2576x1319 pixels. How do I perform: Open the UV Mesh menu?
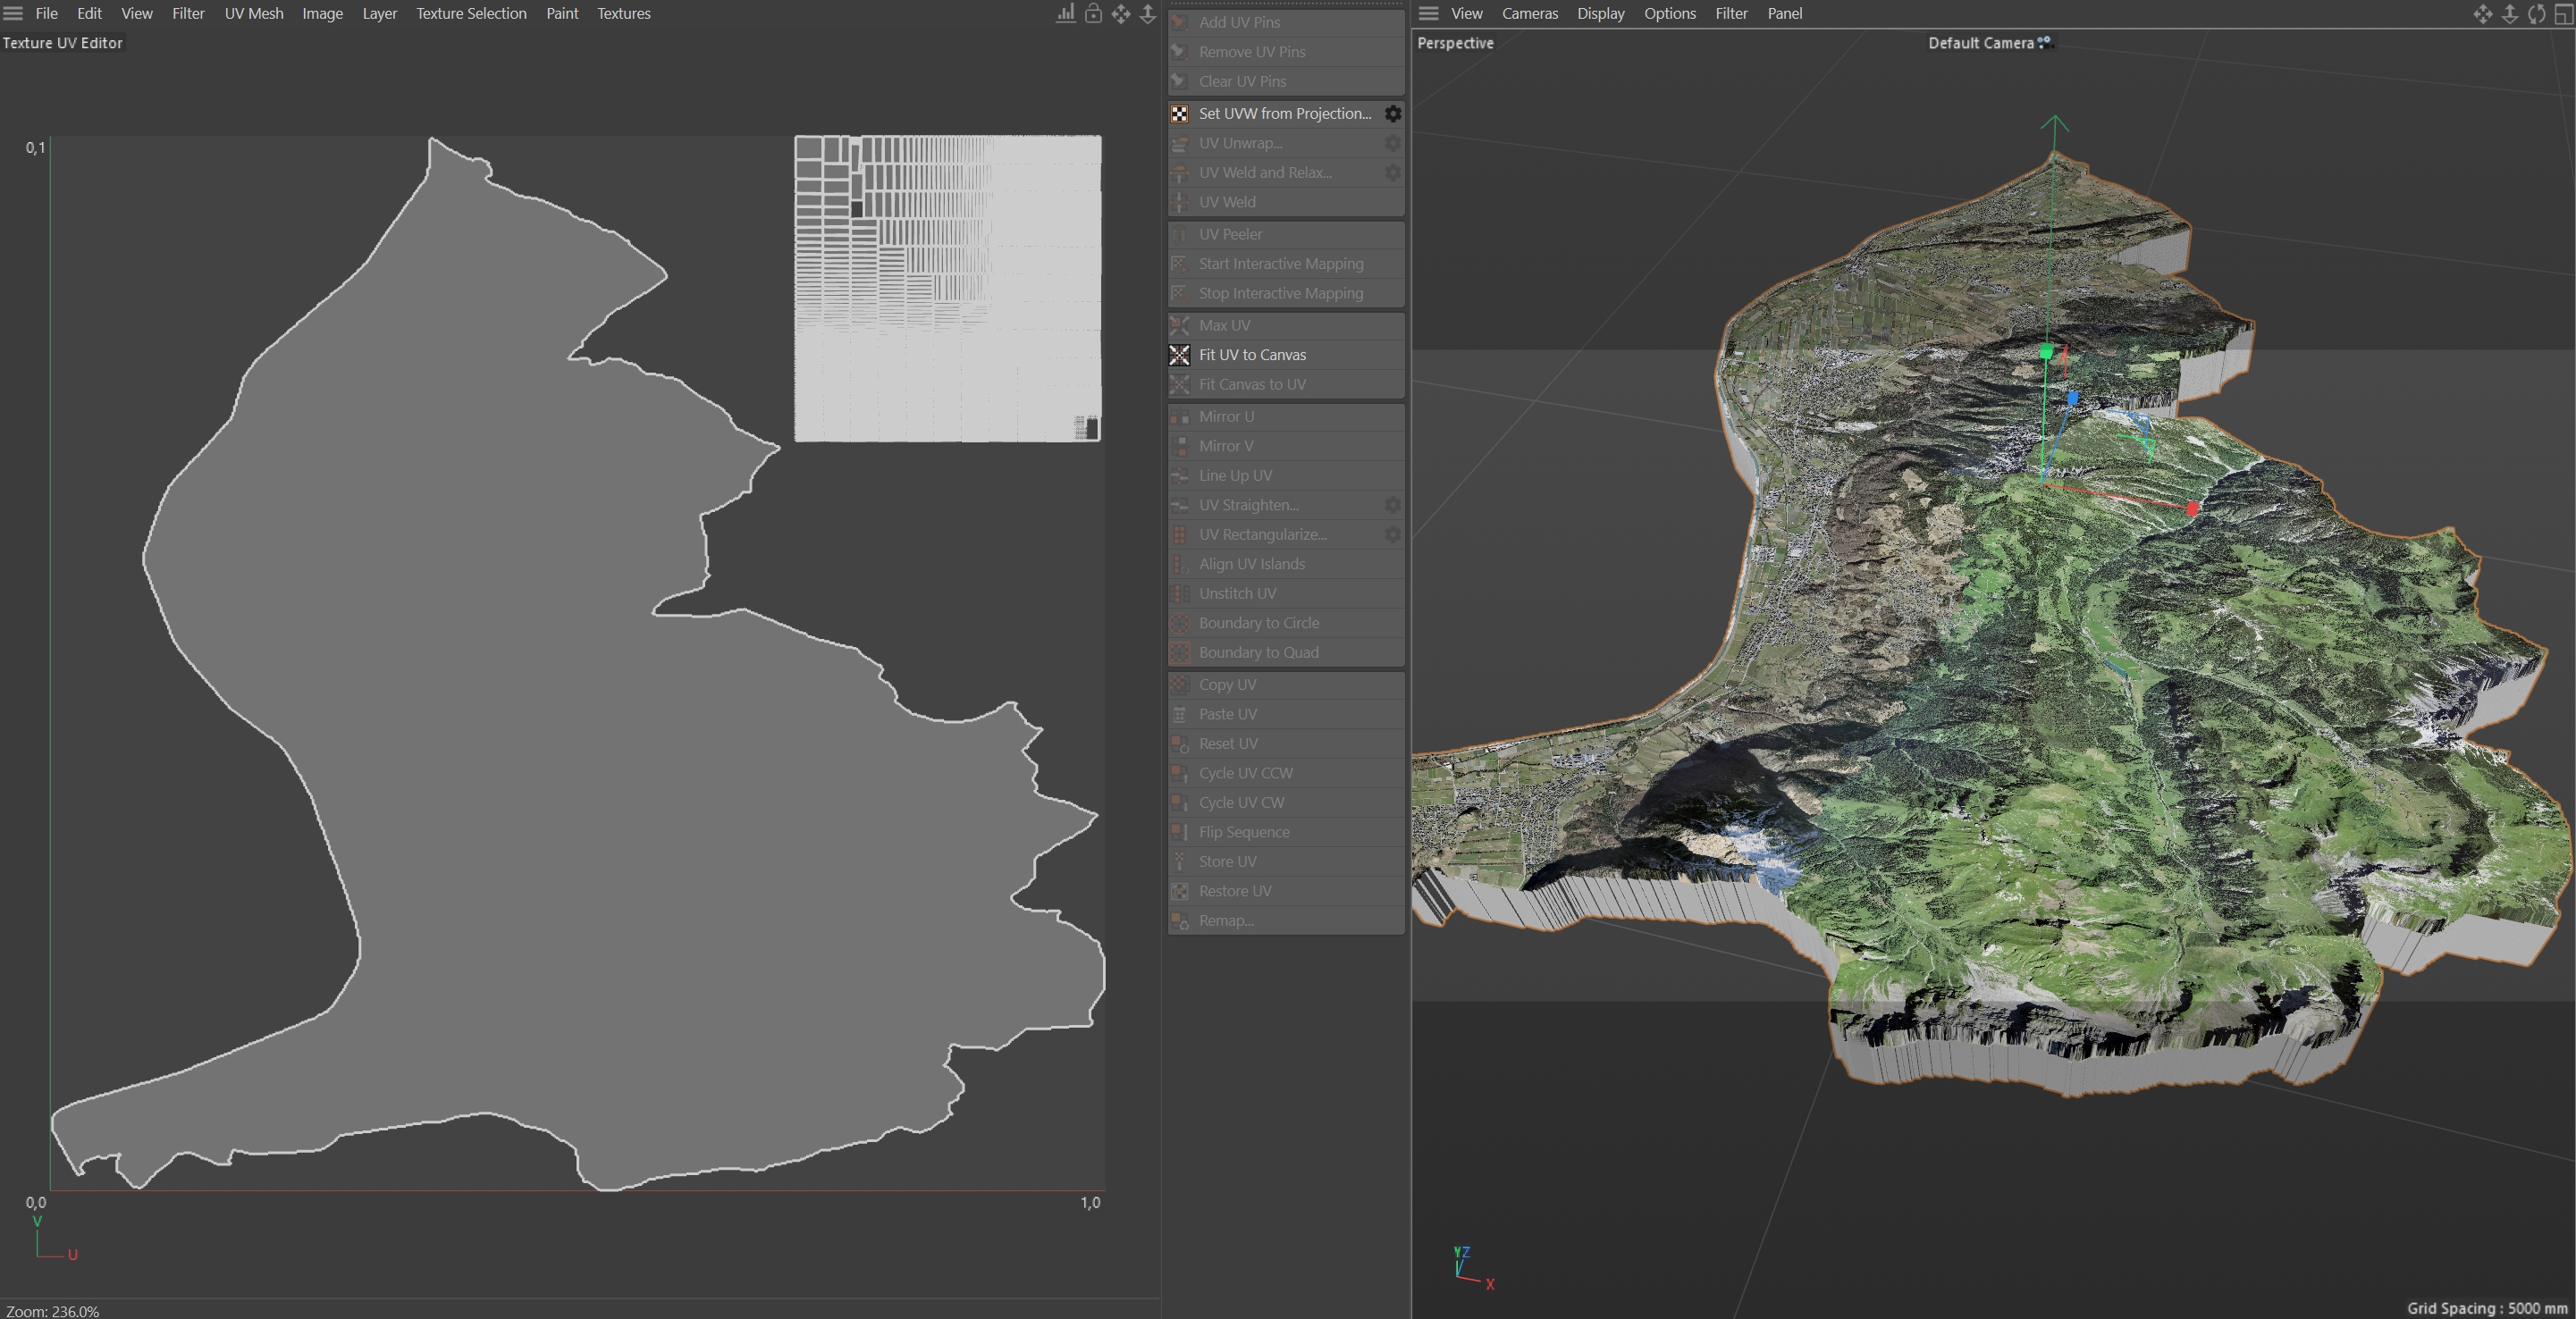coord(253,13)
